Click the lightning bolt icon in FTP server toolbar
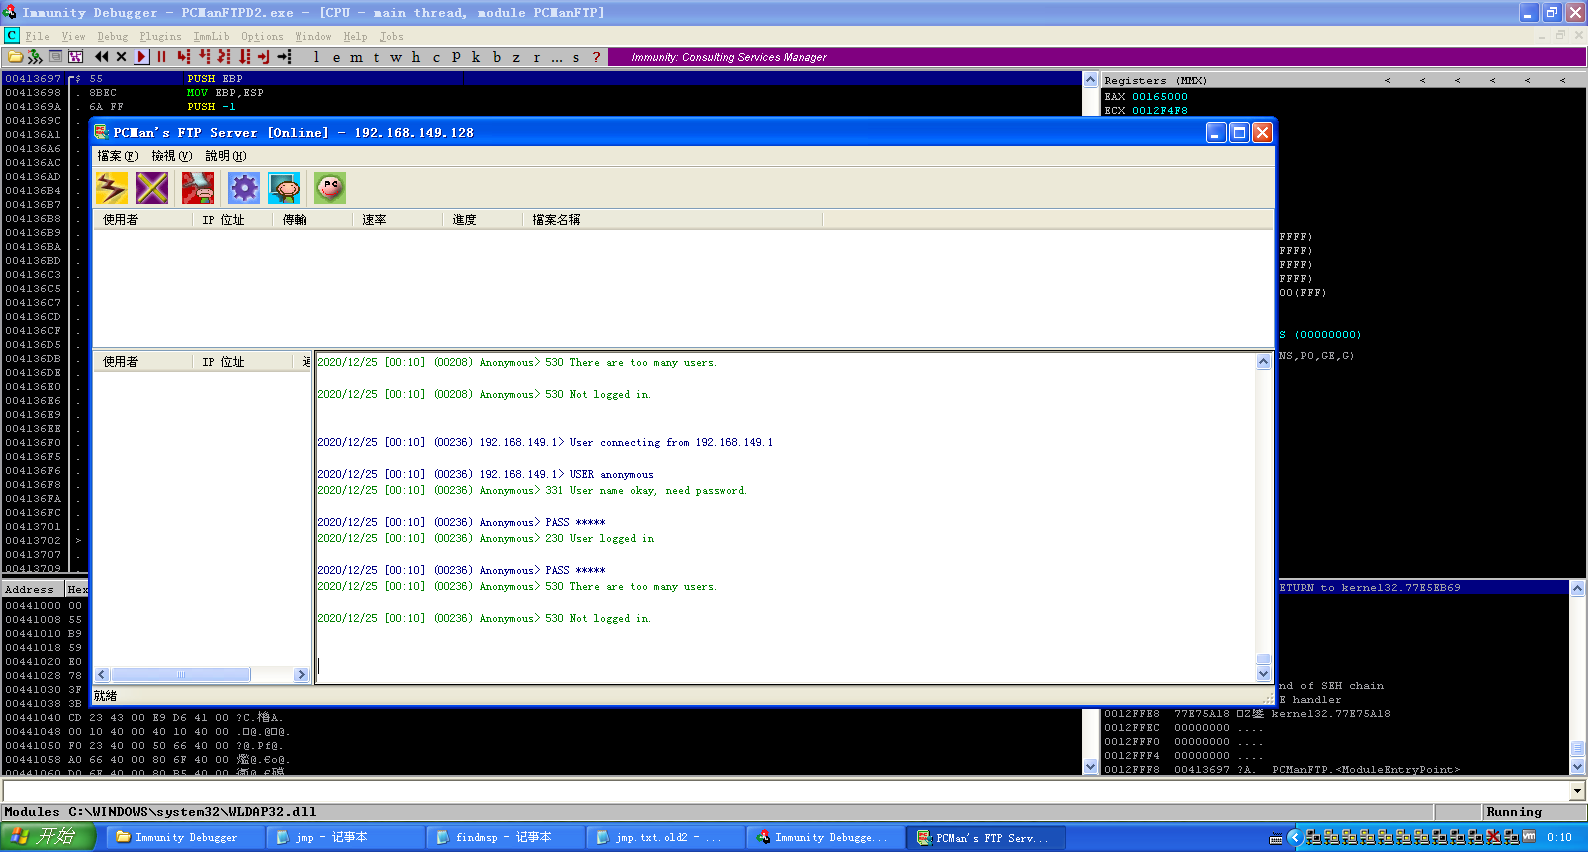Image resolution: width=1588 pixels, height=852 pixels. (x=111, y=187)
